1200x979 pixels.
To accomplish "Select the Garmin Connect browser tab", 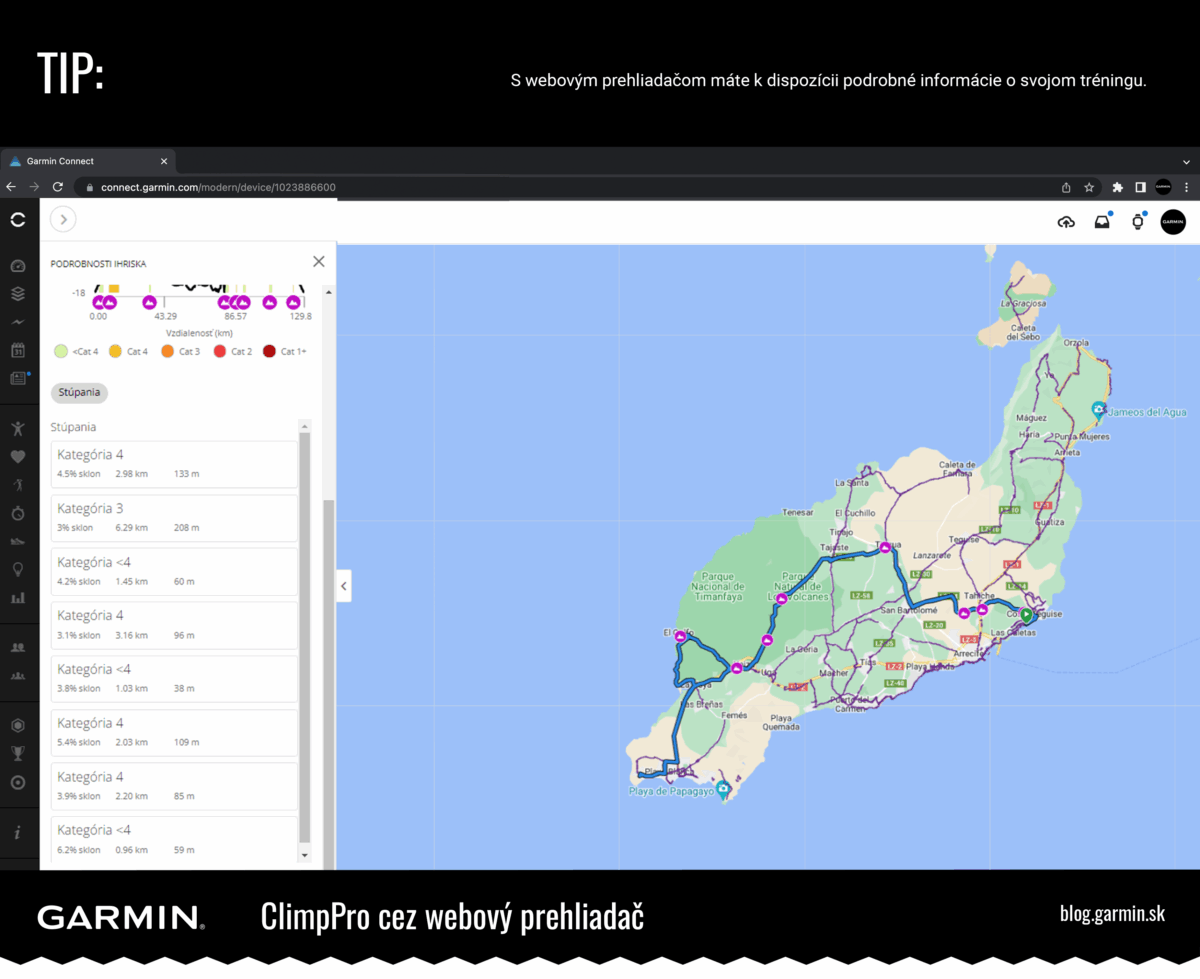I will pyautogui.click(x=89, y=161).
